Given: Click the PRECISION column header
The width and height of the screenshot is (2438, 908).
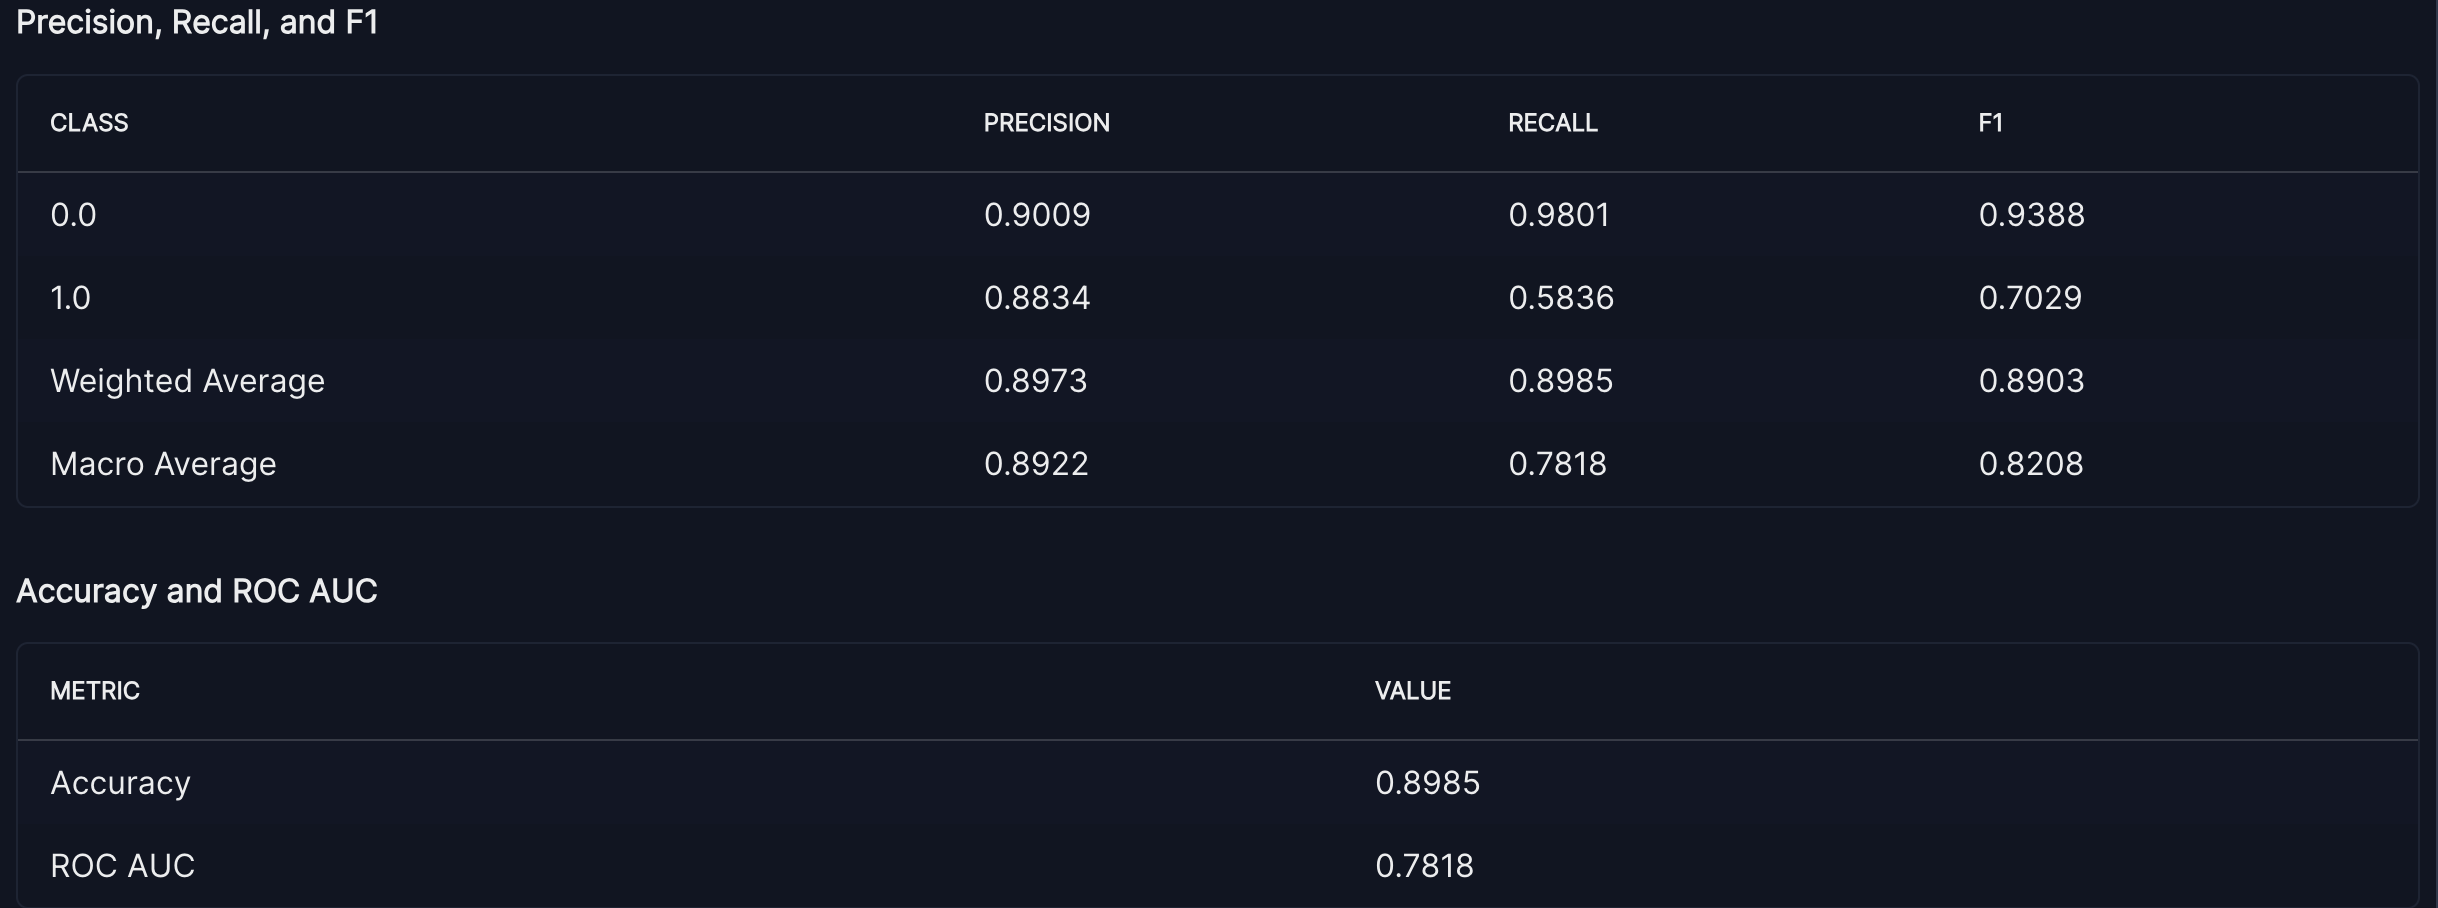Looking at the screenshot, I should 1046,123.
